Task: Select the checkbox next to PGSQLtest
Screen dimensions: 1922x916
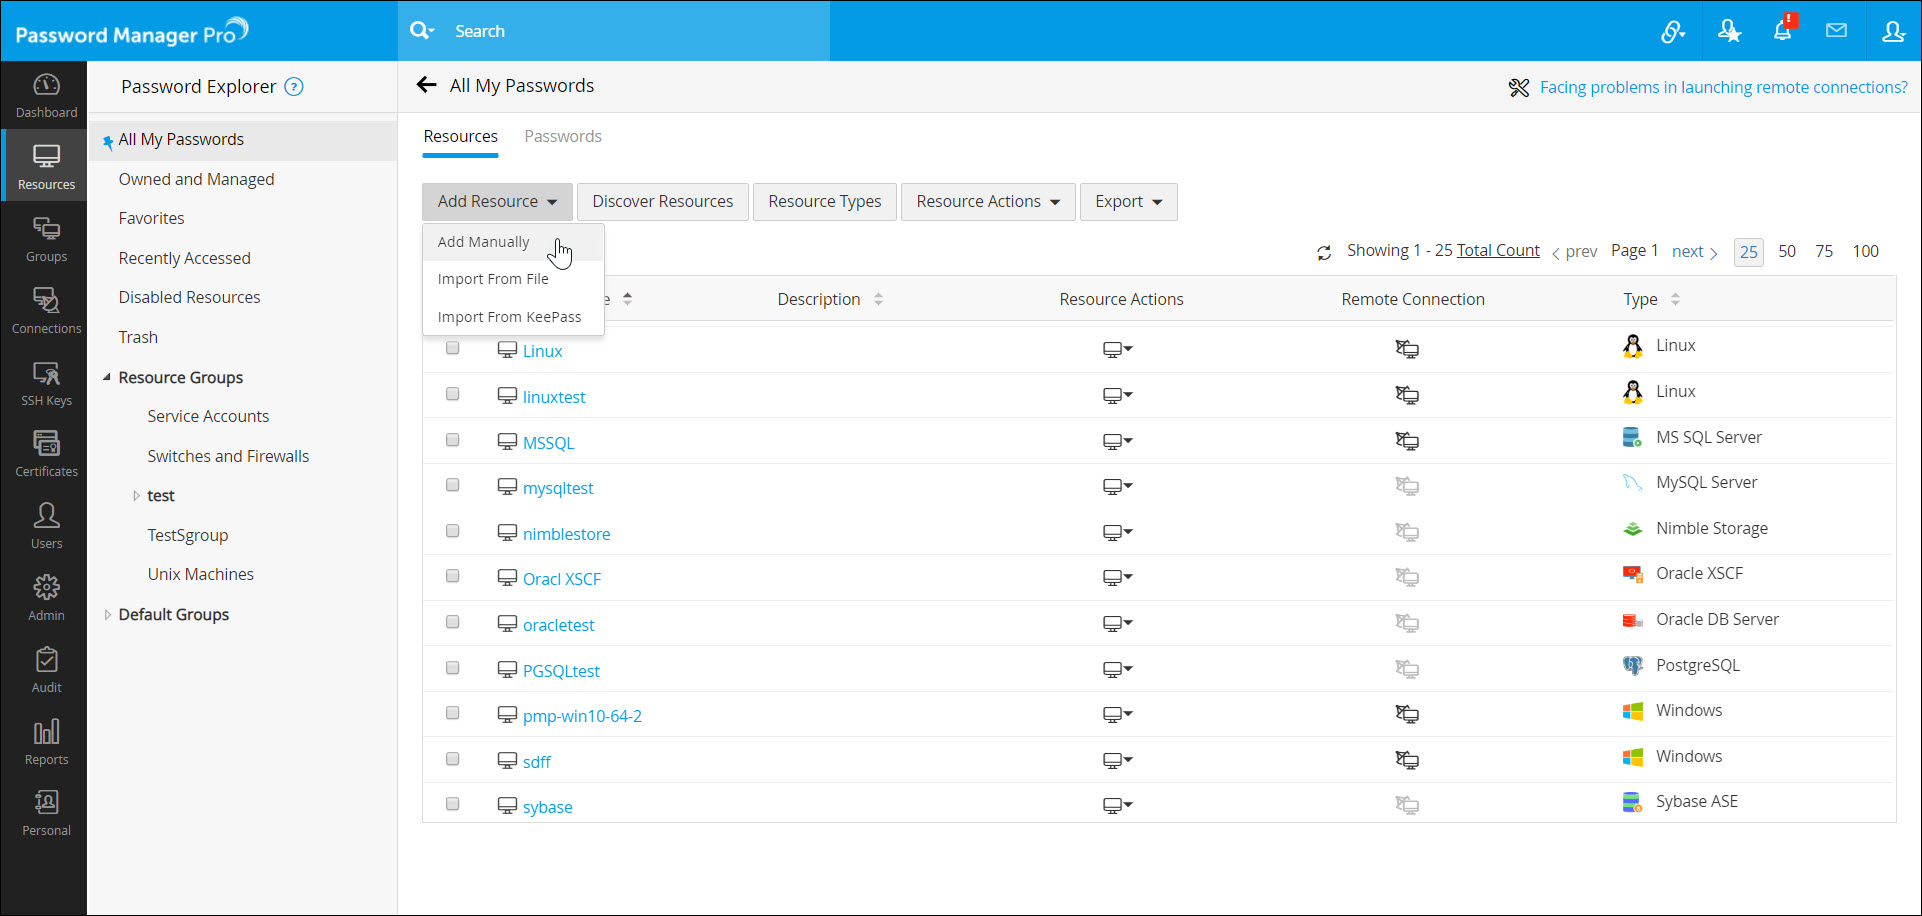Action: click(453, 668)
